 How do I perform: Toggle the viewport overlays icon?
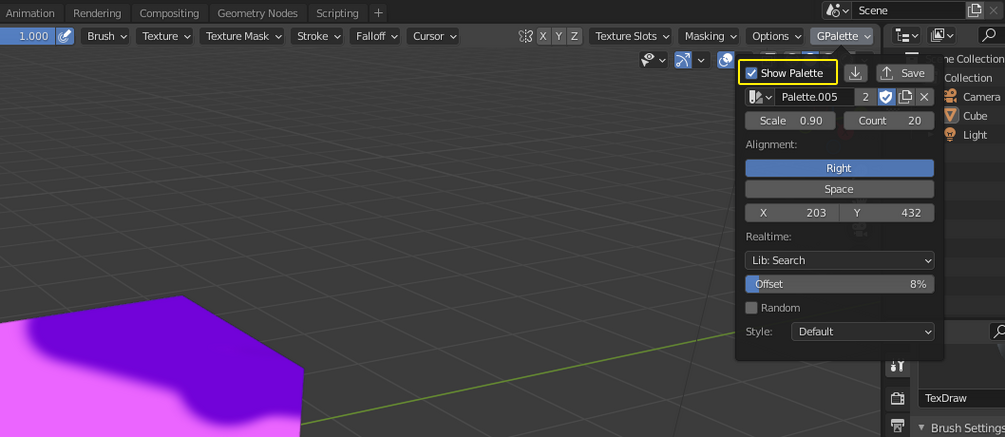coord(726,60)
